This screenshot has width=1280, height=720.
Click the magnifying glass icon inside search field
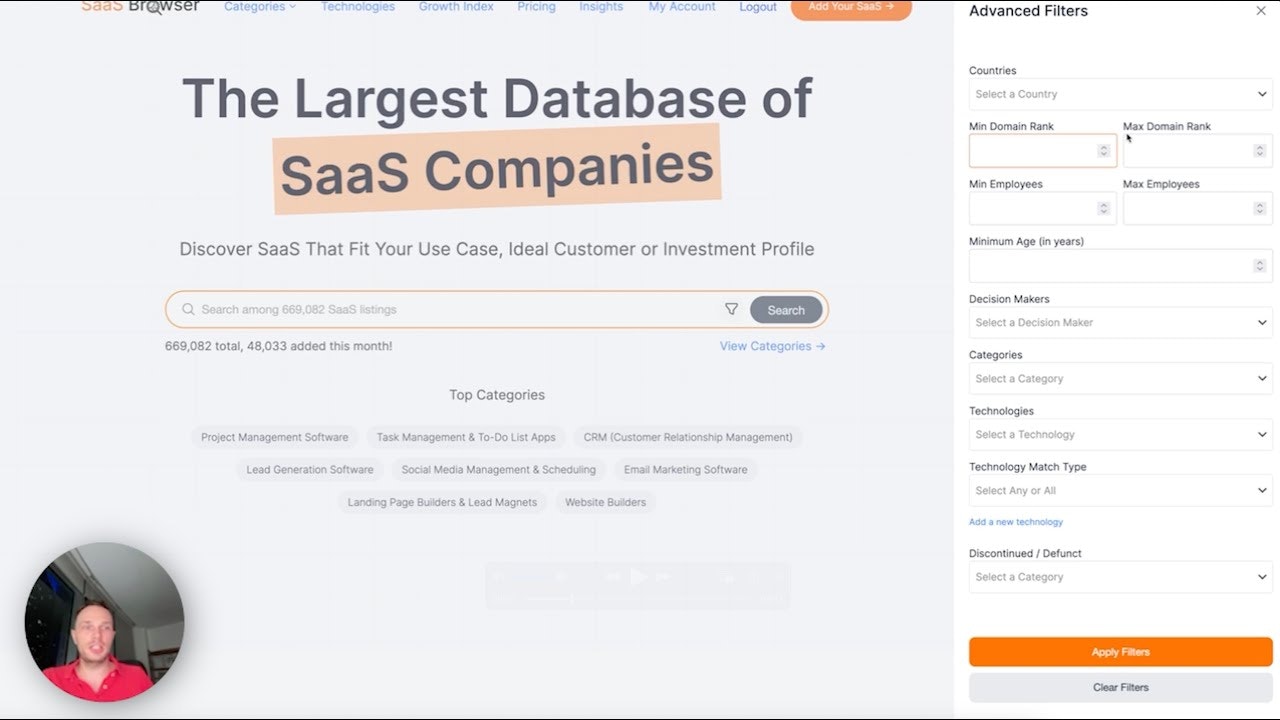pos(188,309)
